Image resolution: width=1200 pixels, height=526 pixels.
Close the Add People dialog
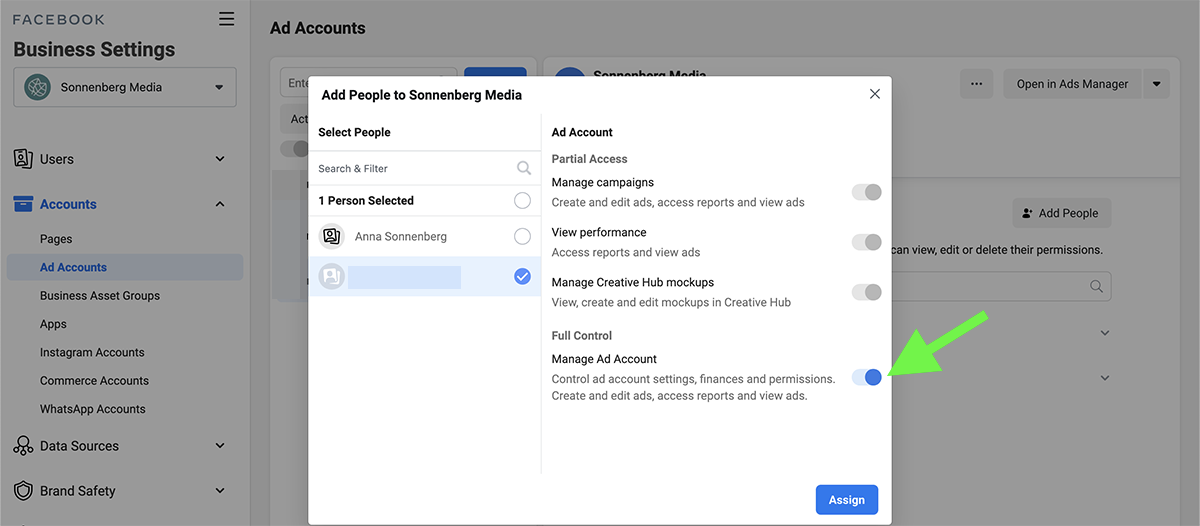(875, 94)
